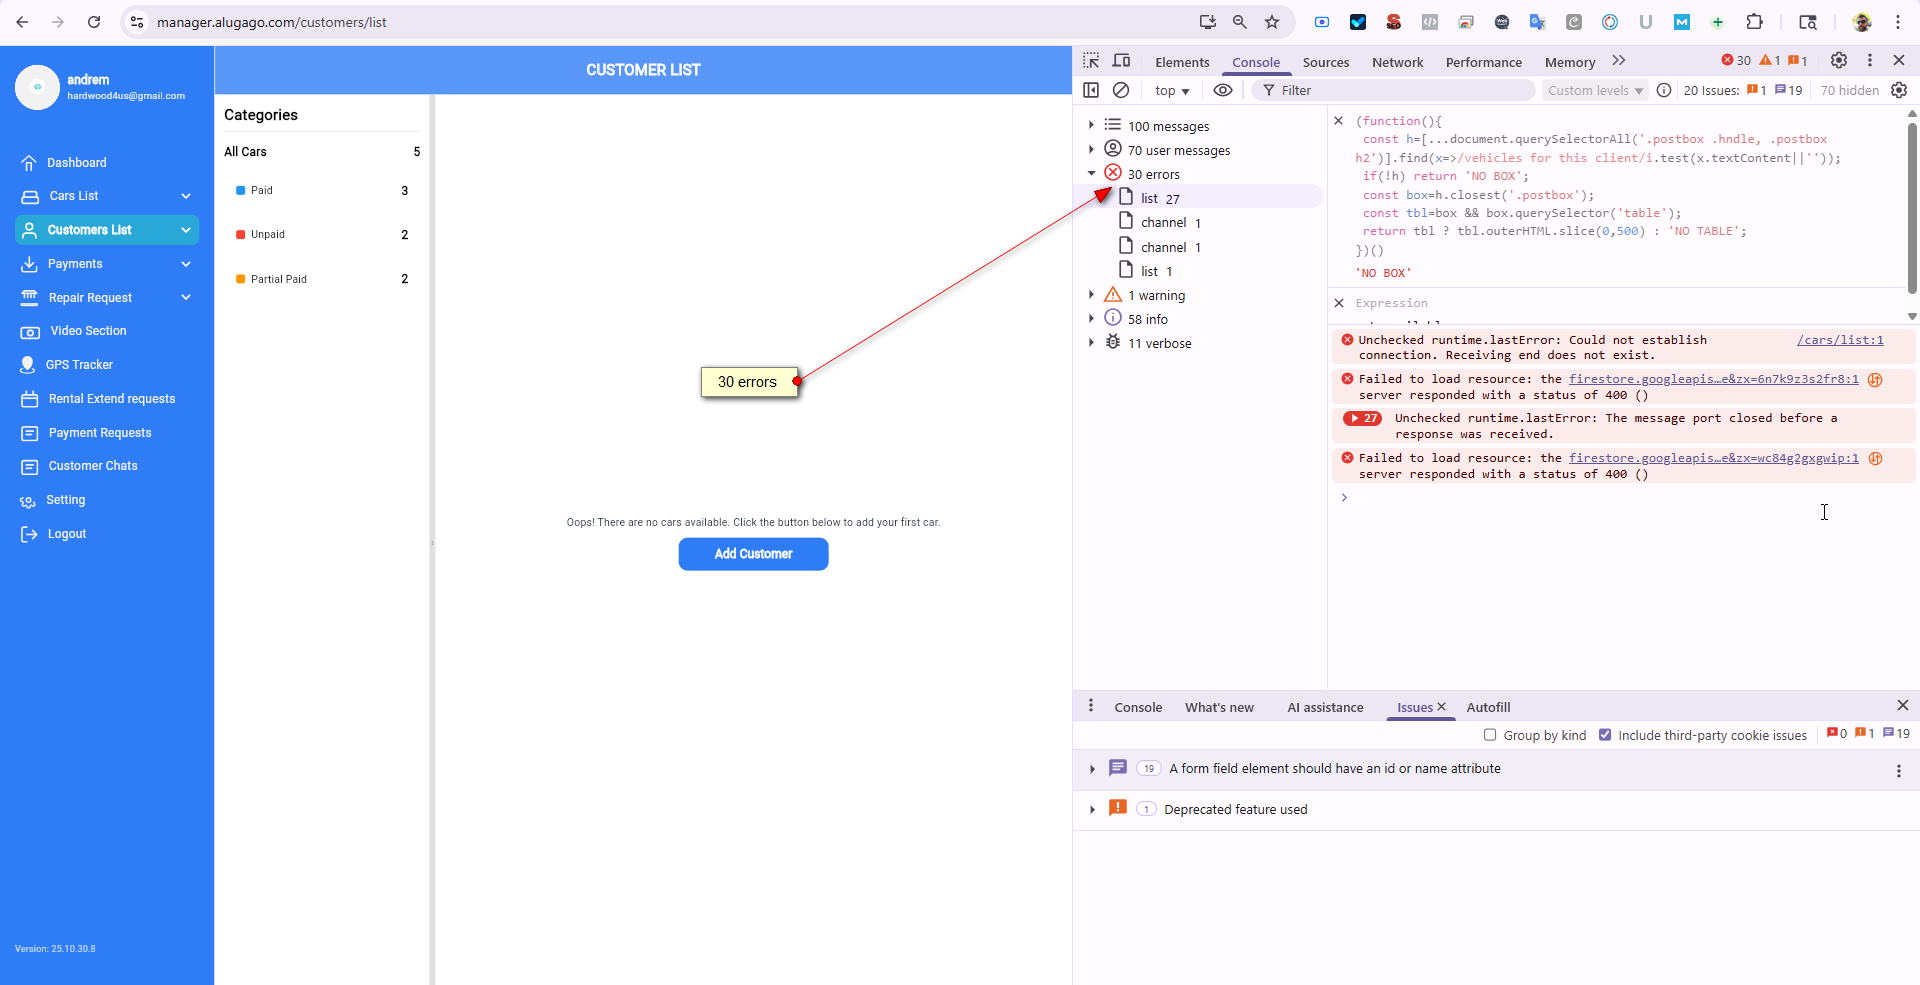
Task: Click the console sidebar toggle icon
Action: coord(1091,90)
